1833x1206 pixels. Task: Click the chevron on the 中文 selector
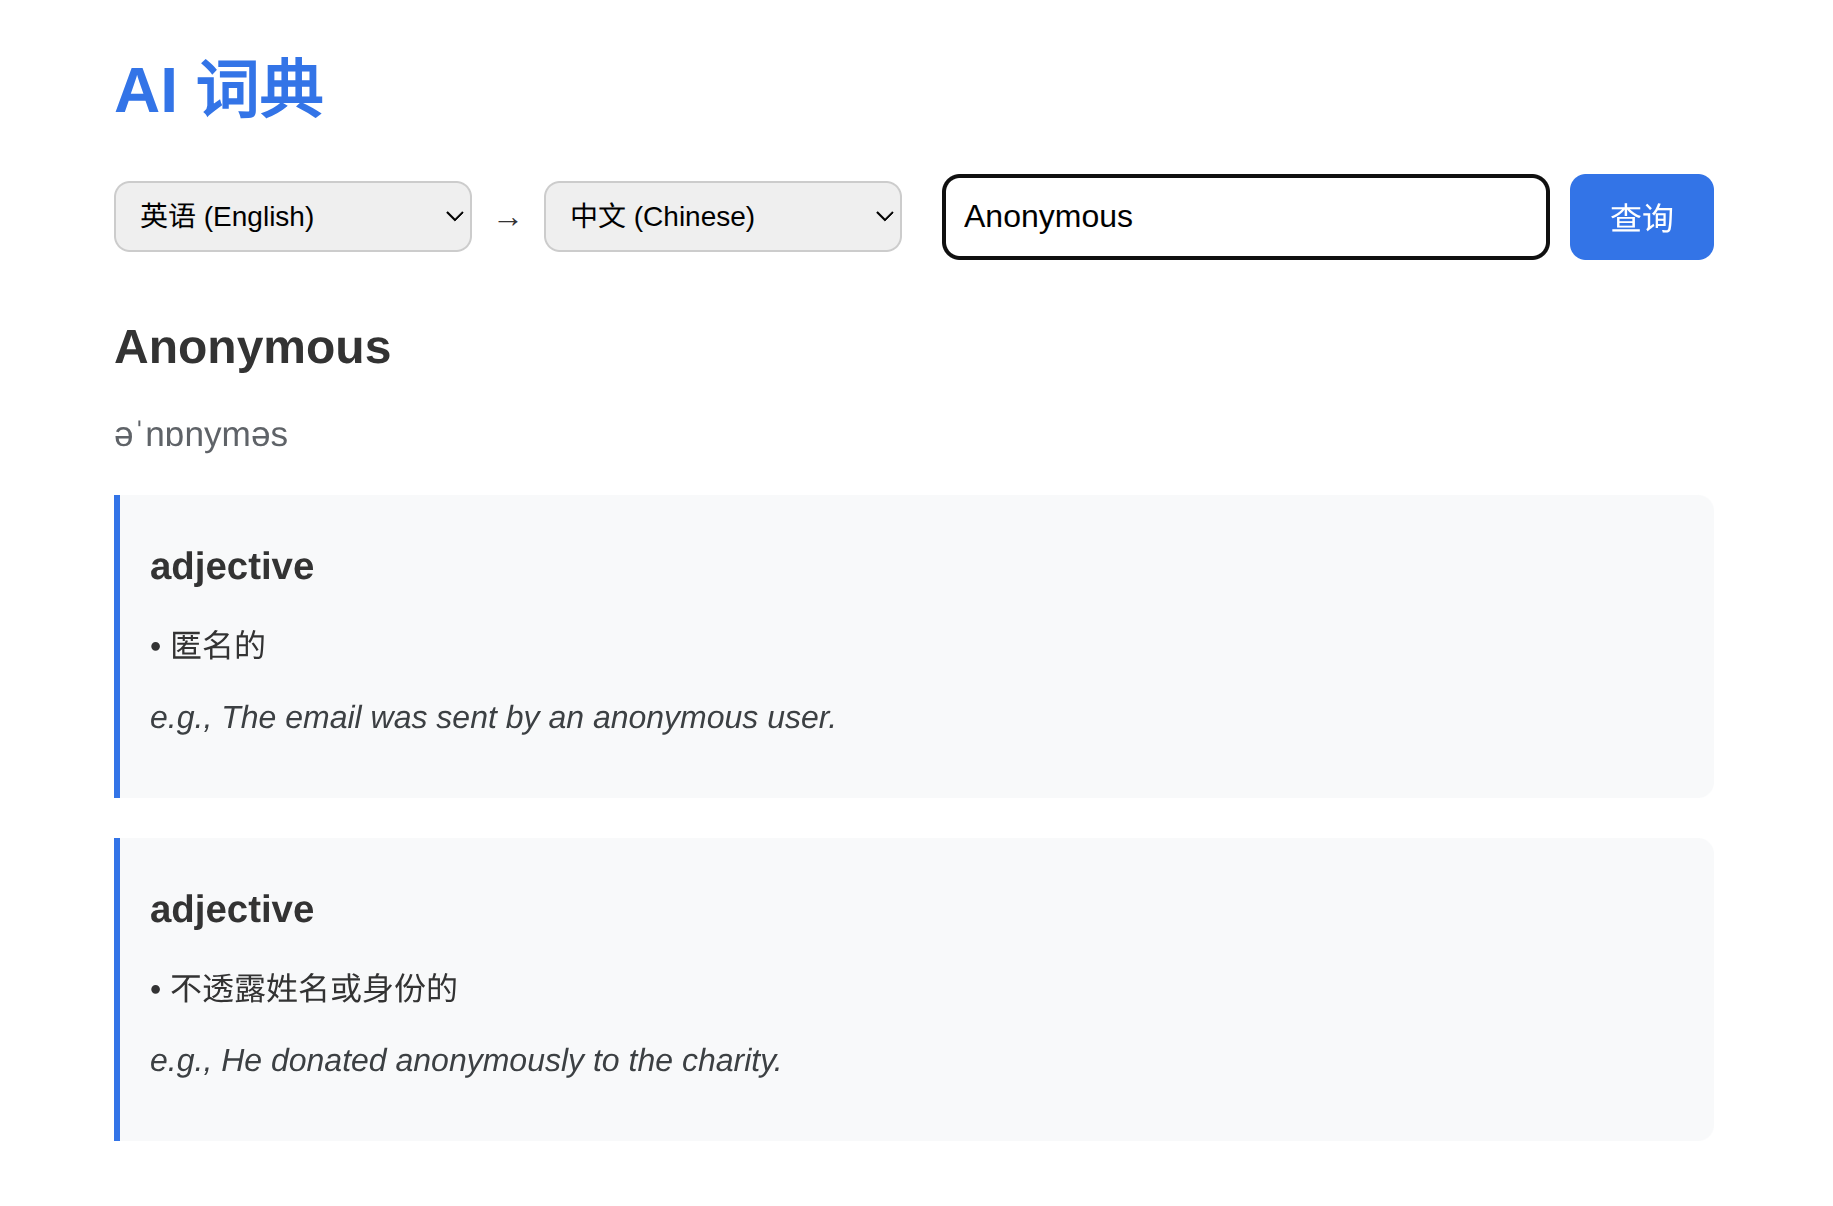[x=884, y=216]
